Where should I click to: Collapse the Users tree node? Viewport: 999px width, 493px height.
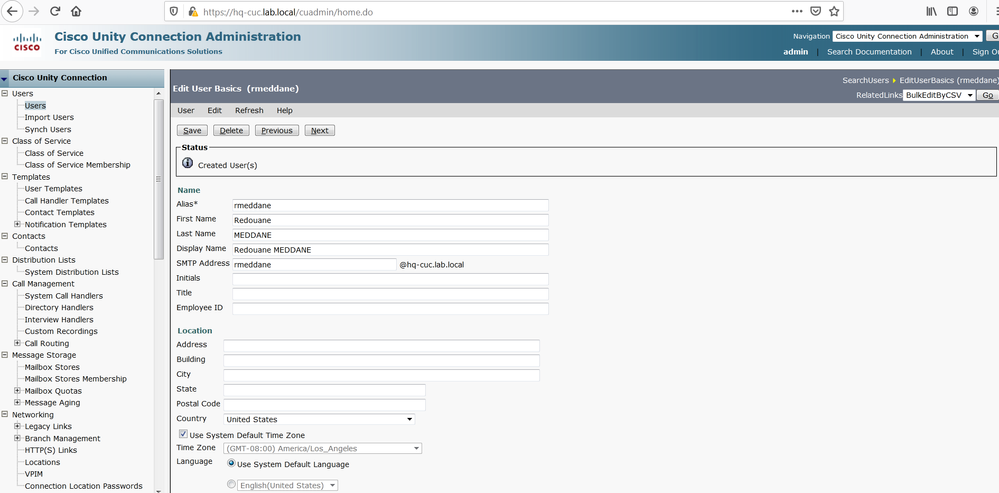5,94
